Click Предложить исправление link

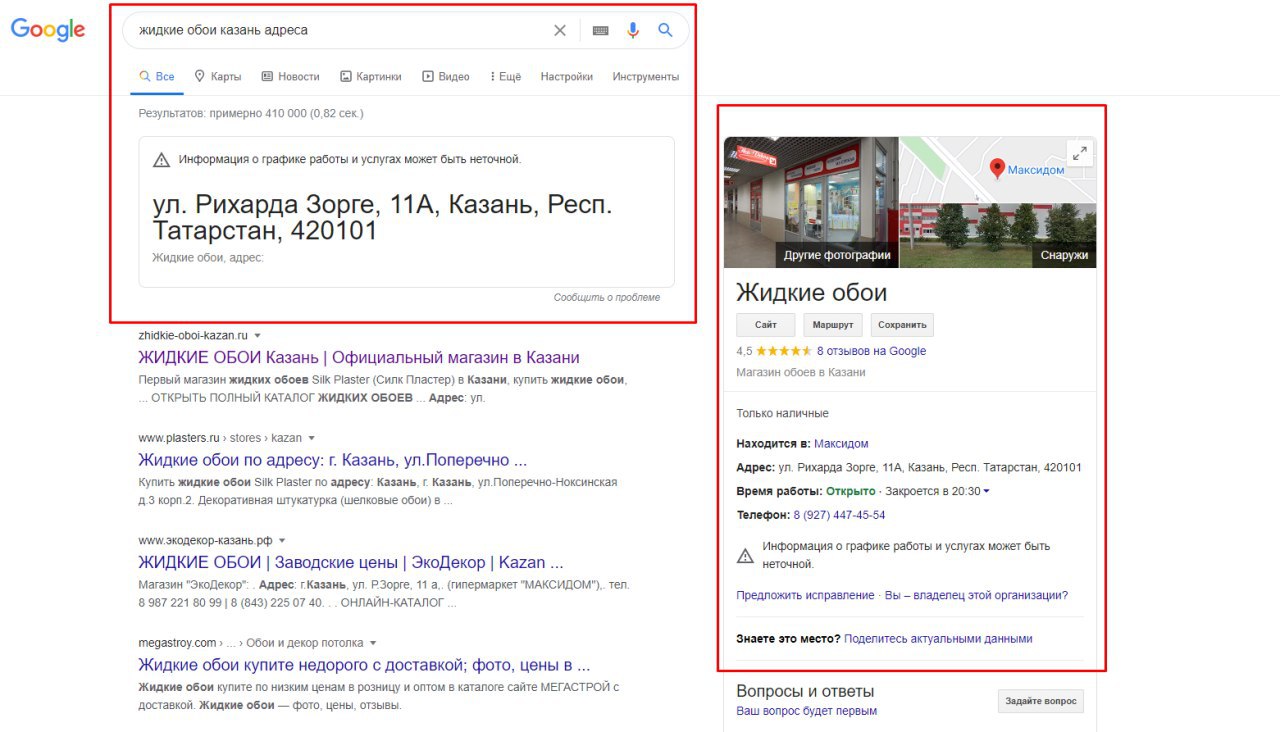805,595
